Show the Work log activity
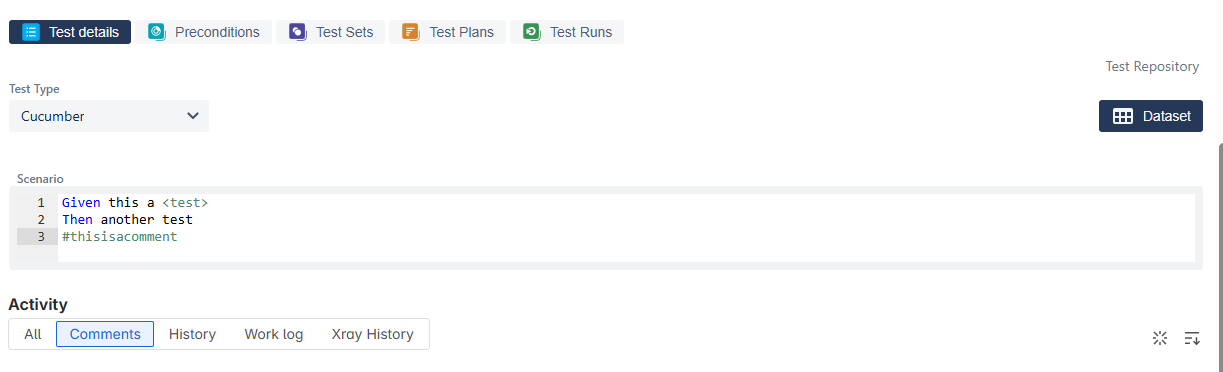Screen dimensions: 1223x372 (274, 334)
